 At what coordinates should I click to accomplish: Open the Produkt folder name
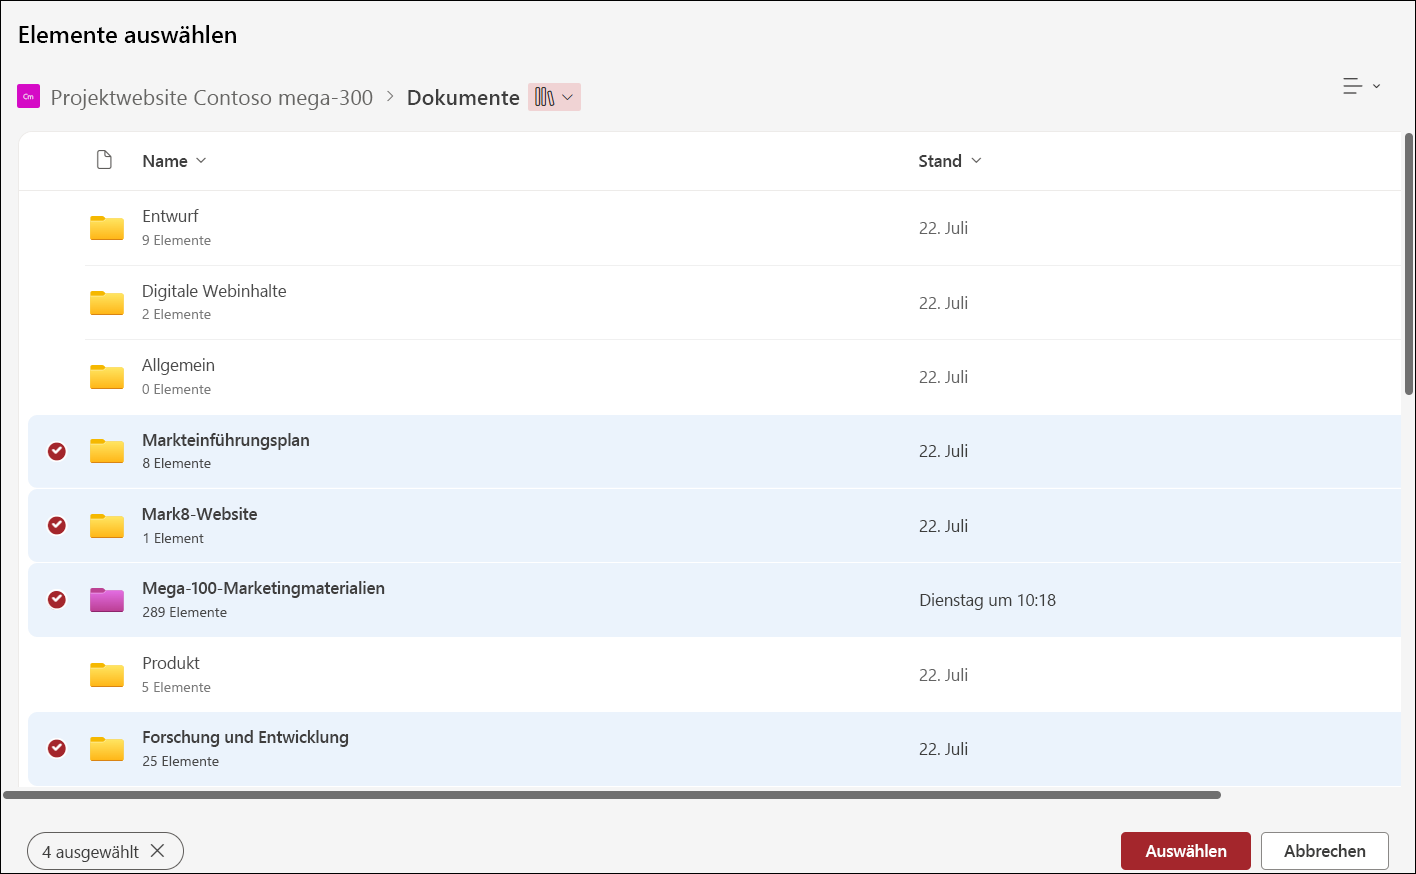click(x=171, y=663)
